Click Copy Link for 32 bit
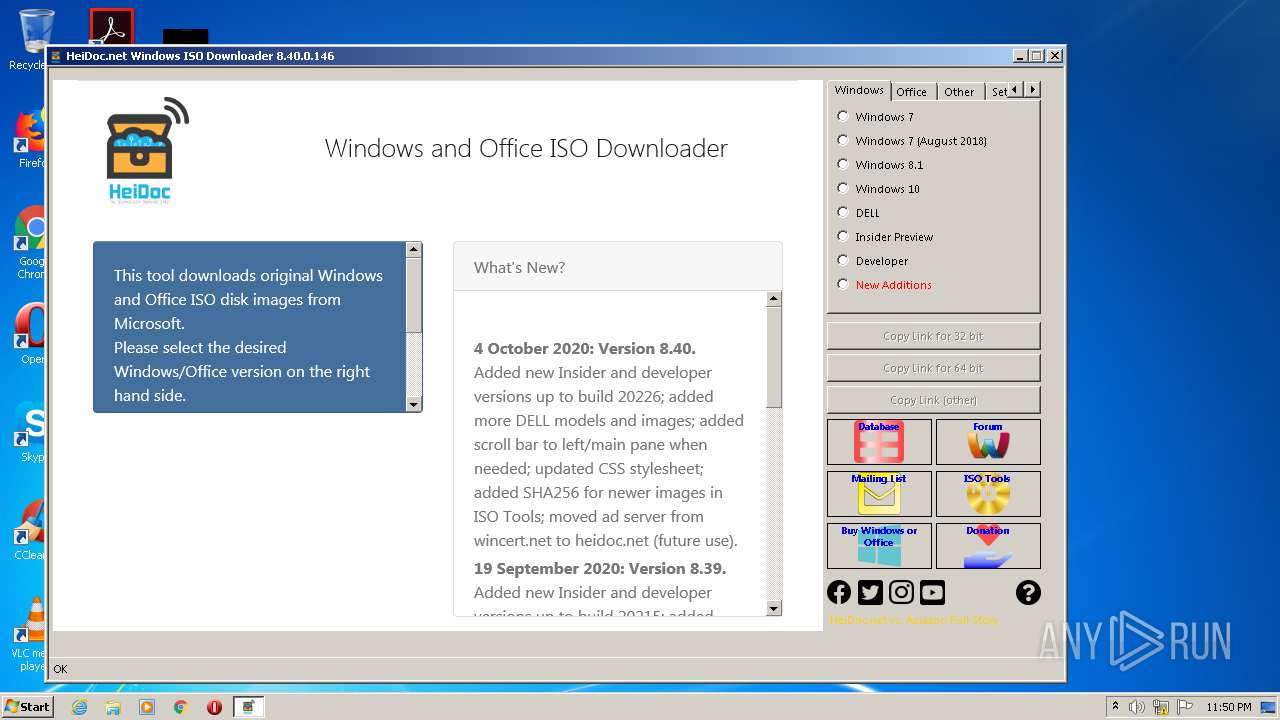The width and height of the screenshot is (1280, 720). point(933,336)
